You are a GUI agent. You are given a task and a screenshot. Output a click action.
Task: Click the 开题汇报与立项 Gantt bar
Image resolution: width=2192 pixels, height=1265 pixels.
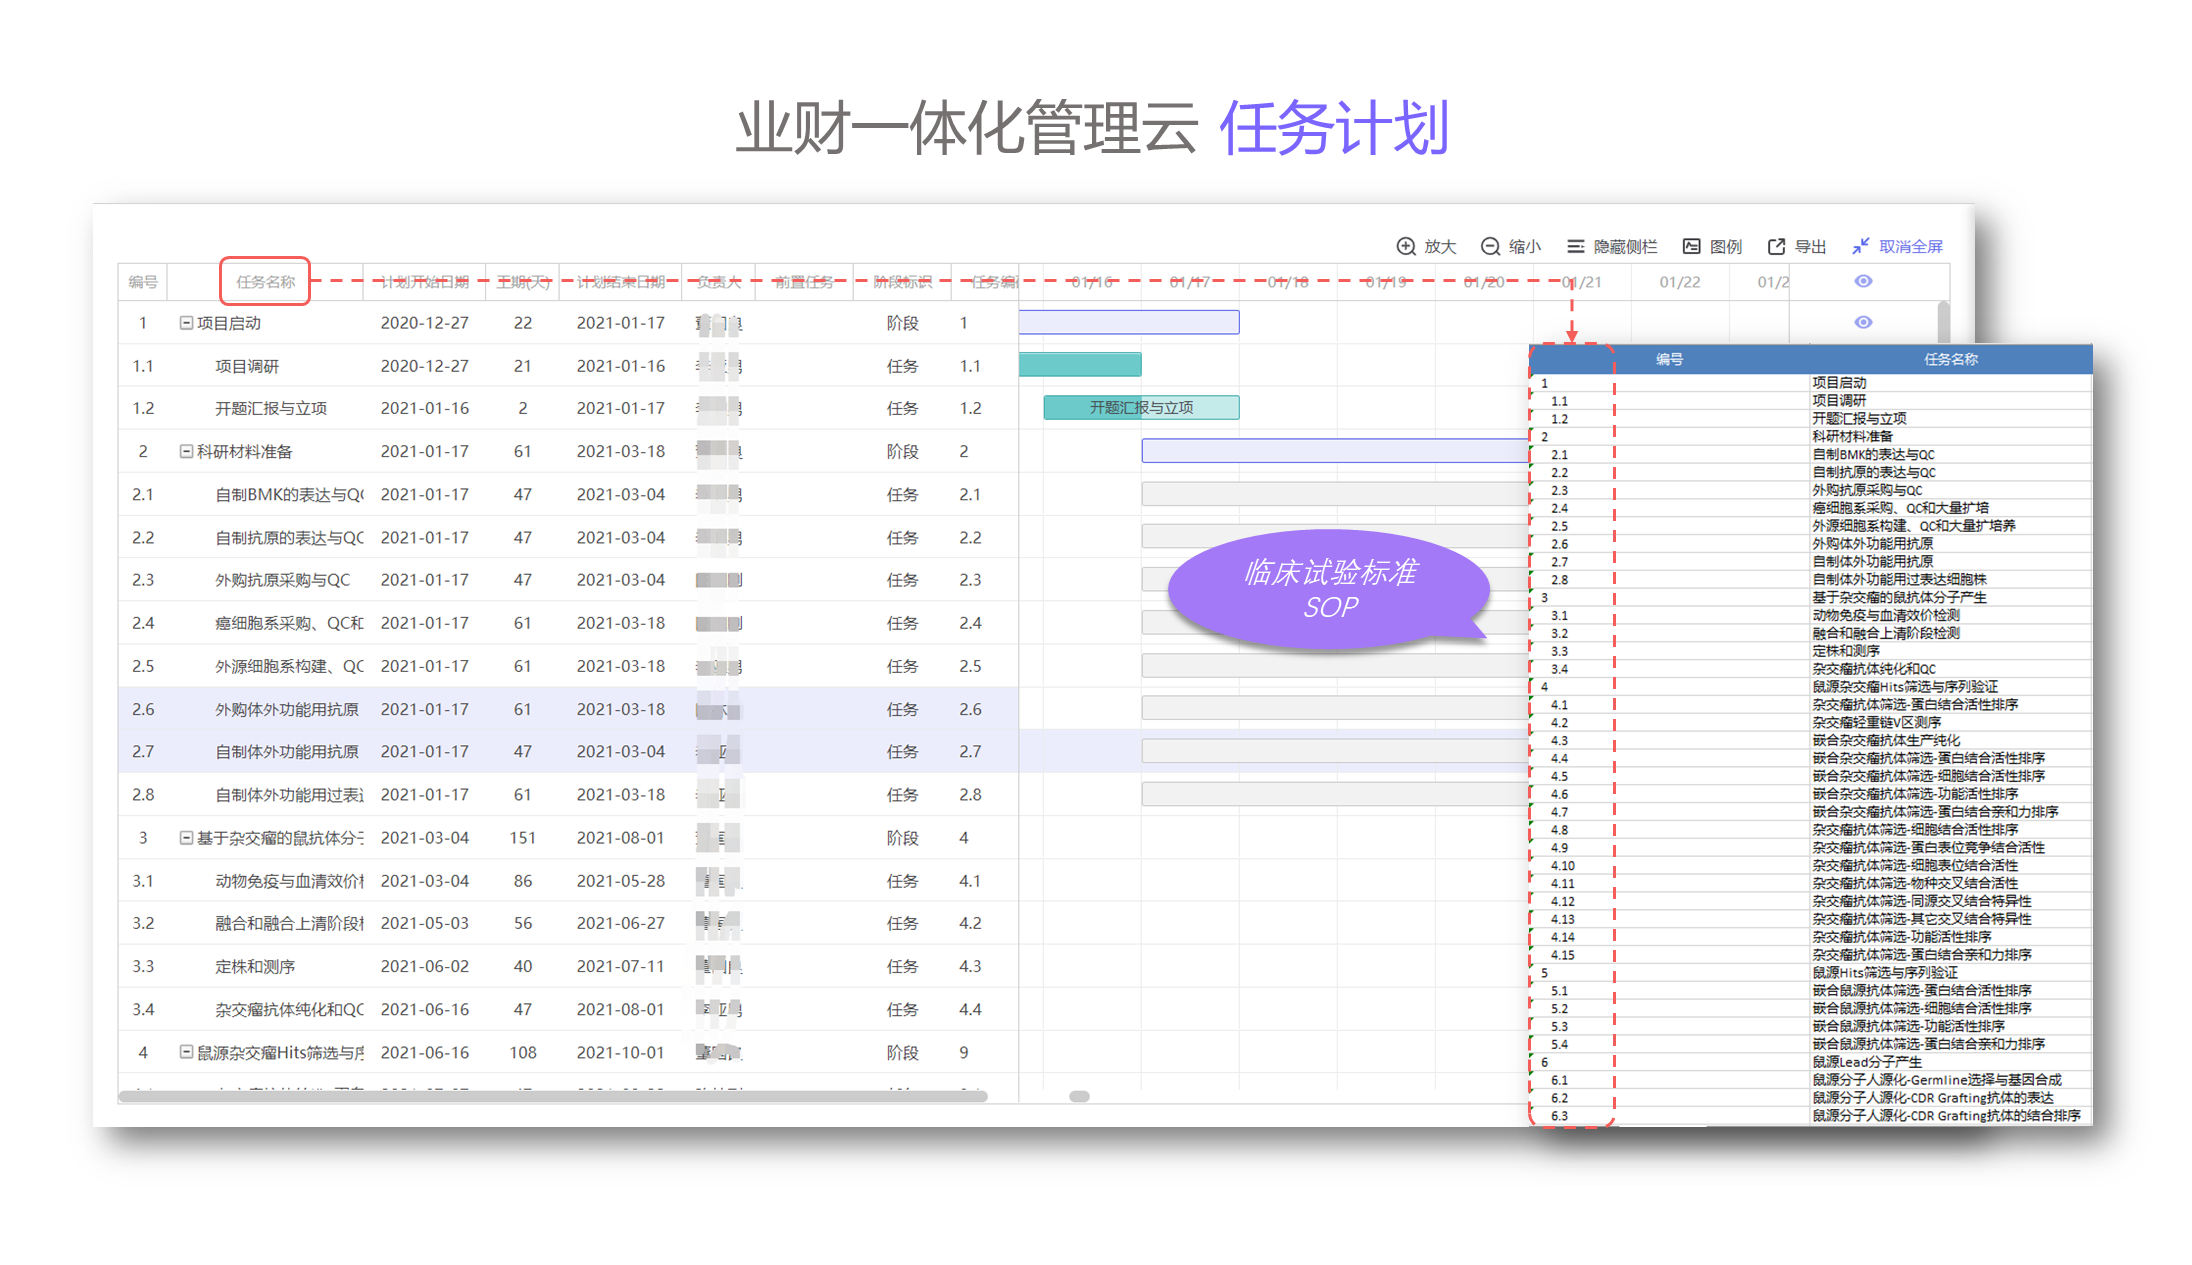1140,407
